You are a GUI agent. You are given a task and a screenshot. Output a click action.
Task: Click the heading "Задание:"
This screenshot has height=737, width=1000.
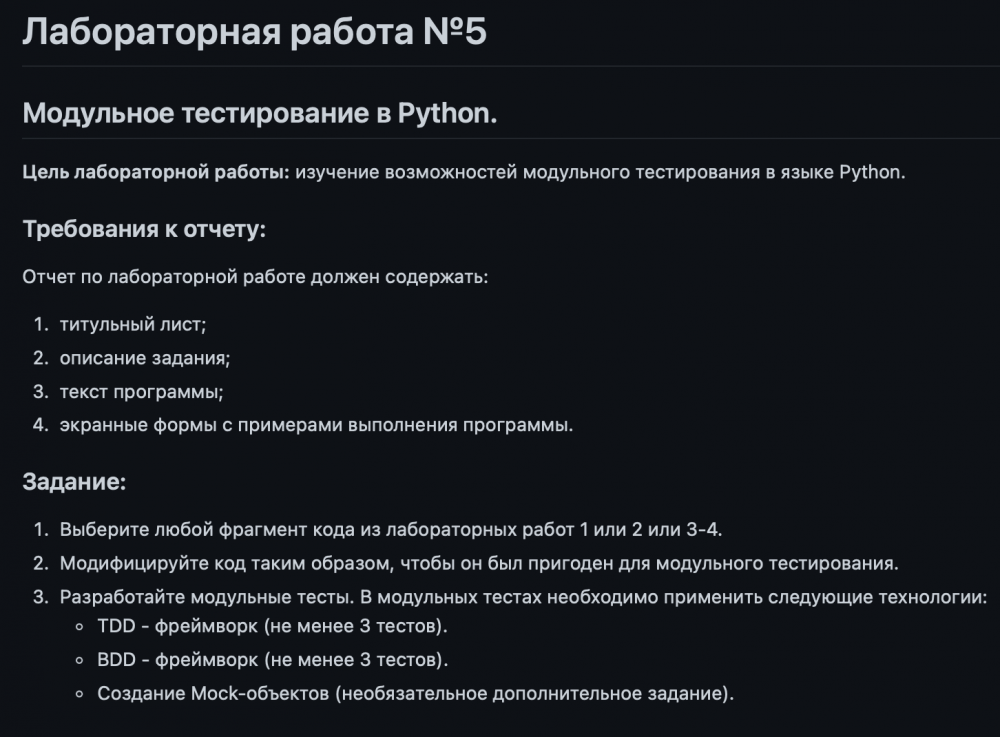click(x=74, y=482)
